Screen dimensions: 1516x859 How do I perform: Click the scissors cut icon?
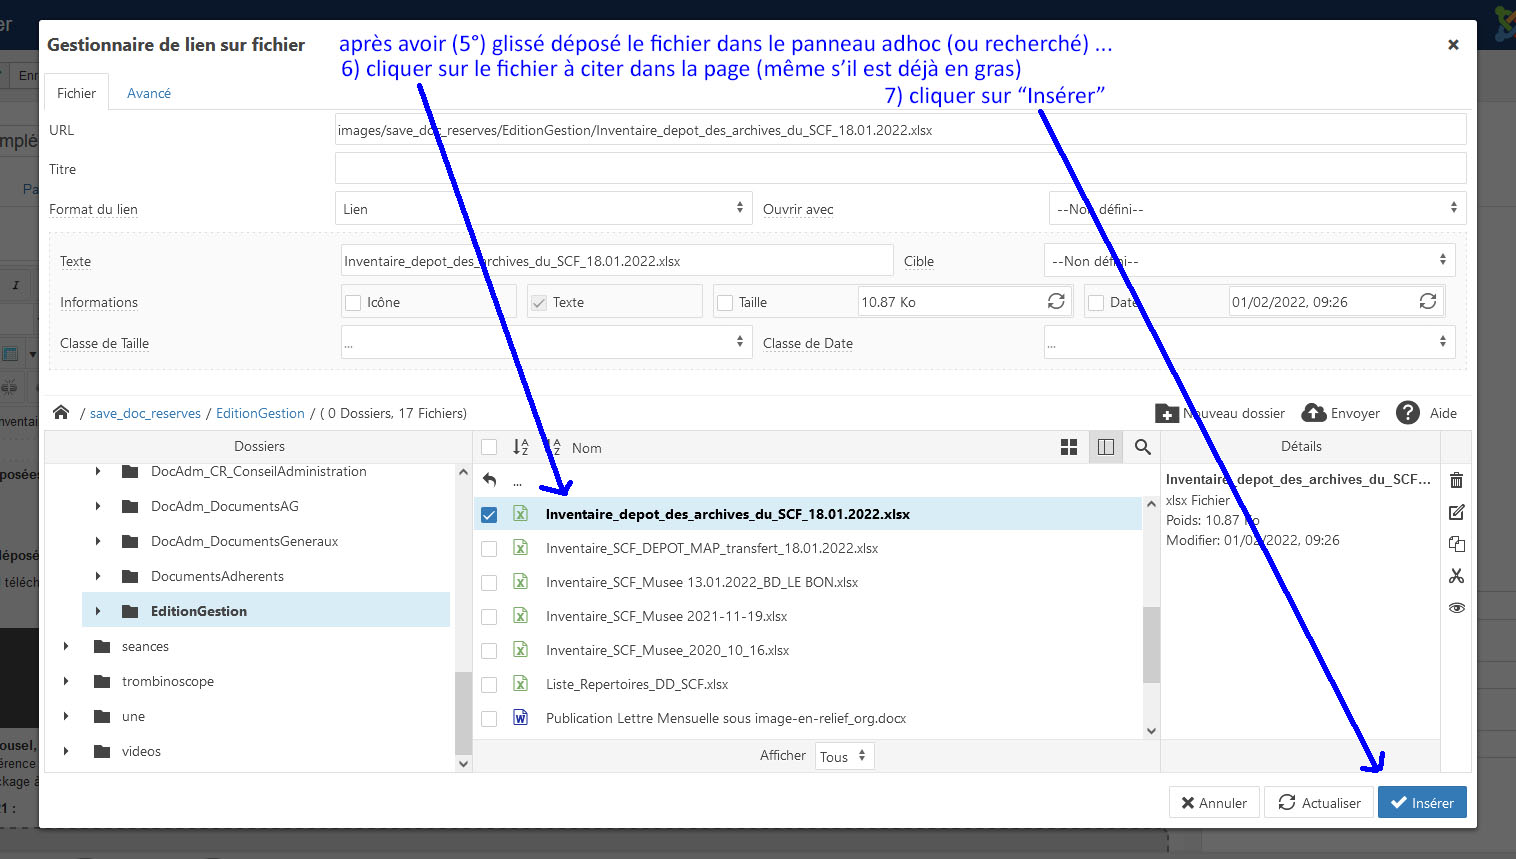pos(1456,576)
